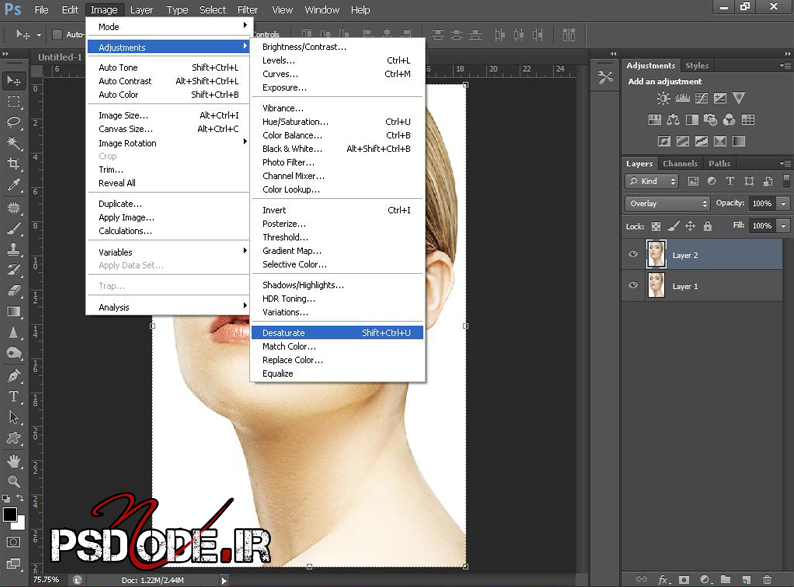Select the Move tool in toolbox
The width and height of the screenshot is (794, 587).
[14, 81]
